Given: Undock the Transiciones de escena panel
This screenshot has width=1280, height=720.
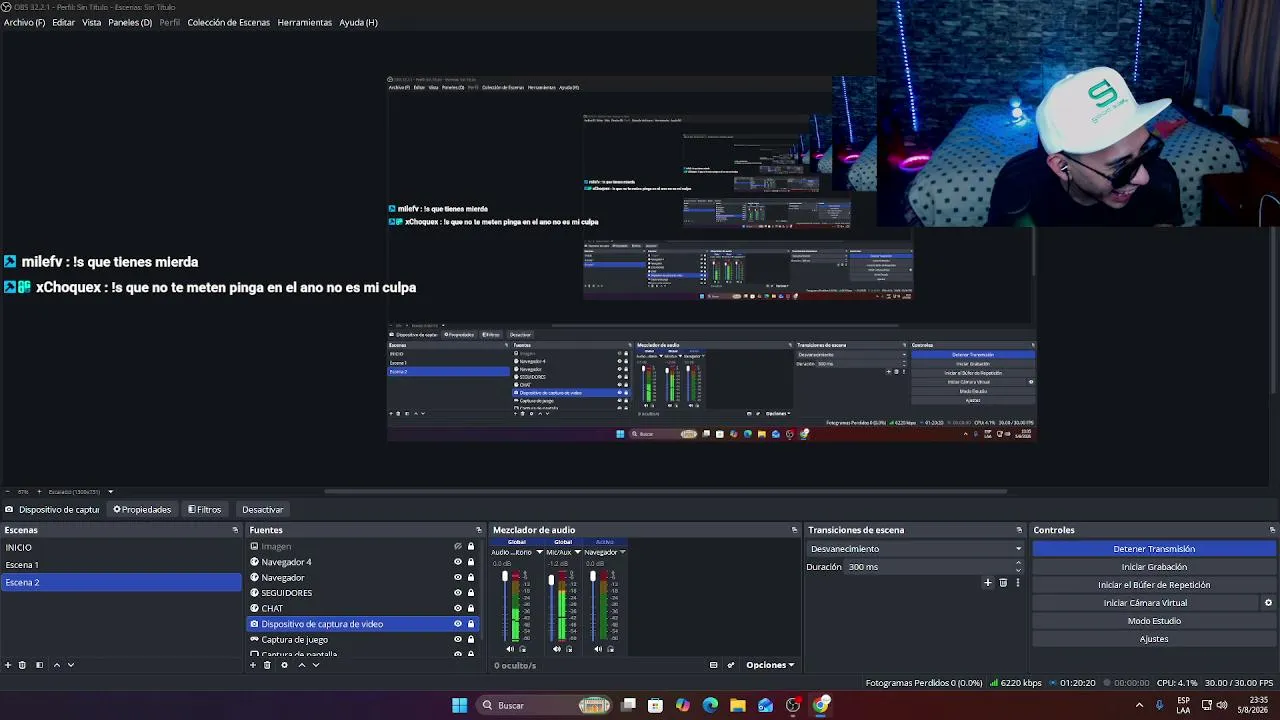Looking at the screenshot, I should point(1019,530).
